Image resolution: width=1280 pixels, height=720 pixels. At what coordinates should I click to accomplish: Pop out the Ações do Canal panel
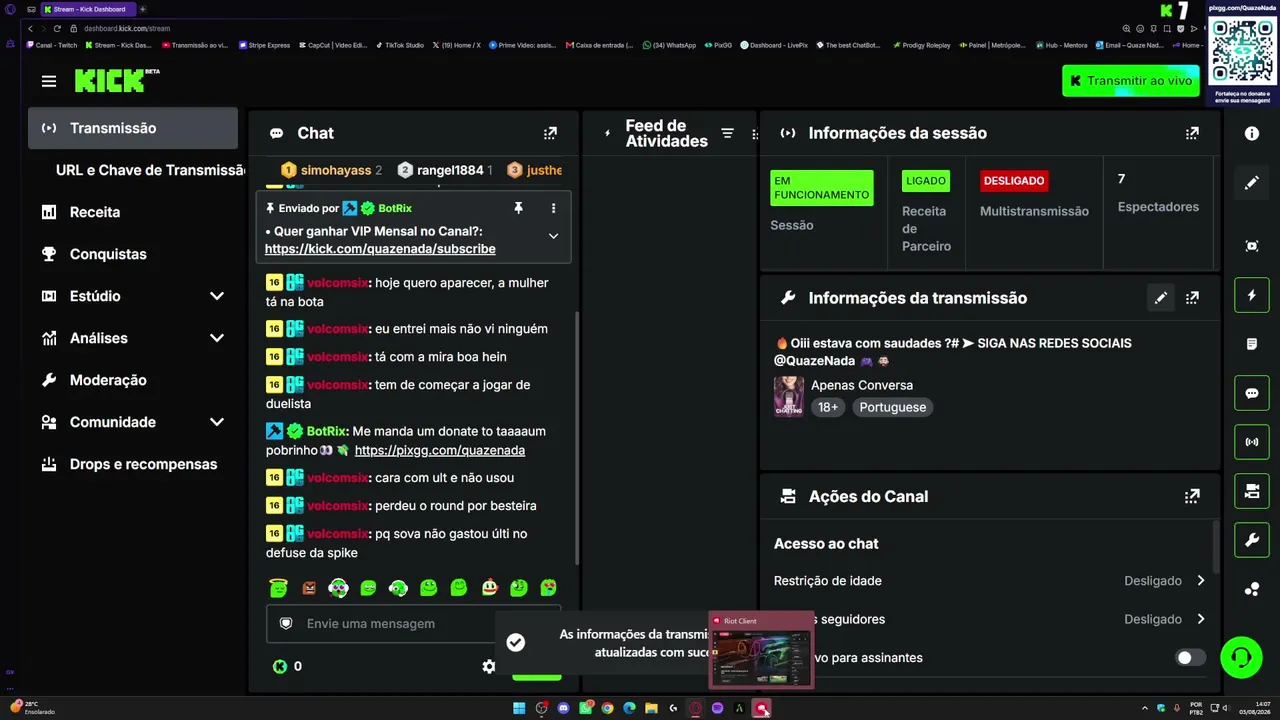1192,496
